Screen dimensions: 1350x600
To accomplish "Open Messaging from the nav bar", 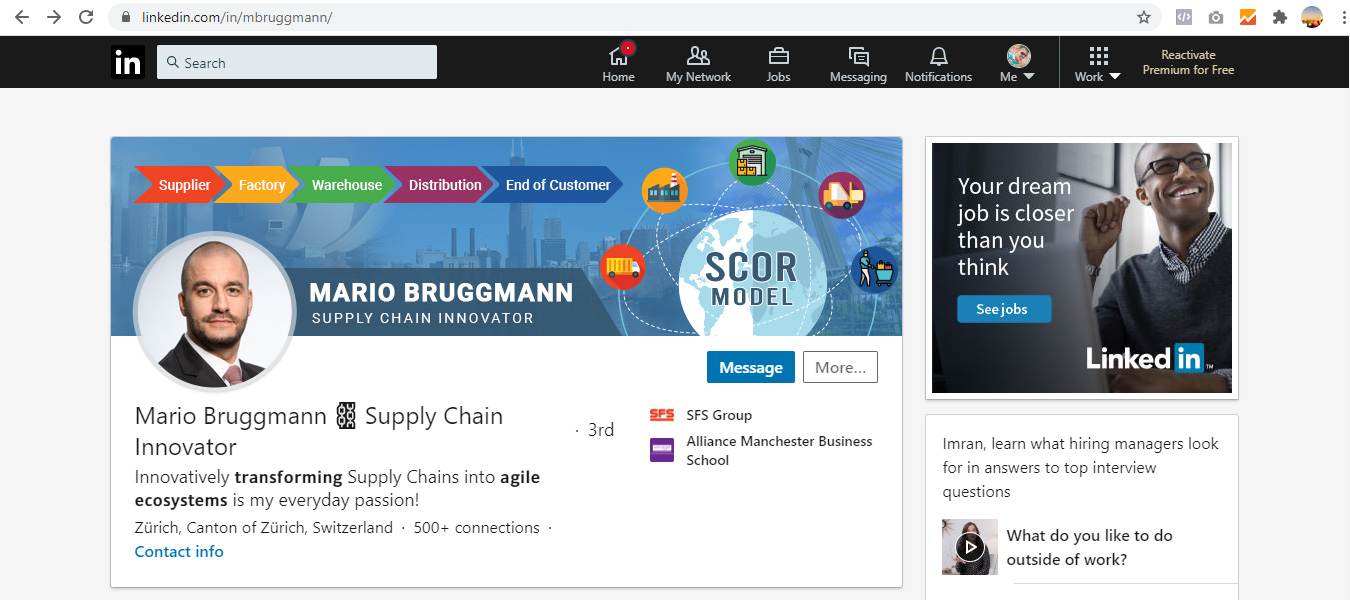I will (x=858, y=63).
